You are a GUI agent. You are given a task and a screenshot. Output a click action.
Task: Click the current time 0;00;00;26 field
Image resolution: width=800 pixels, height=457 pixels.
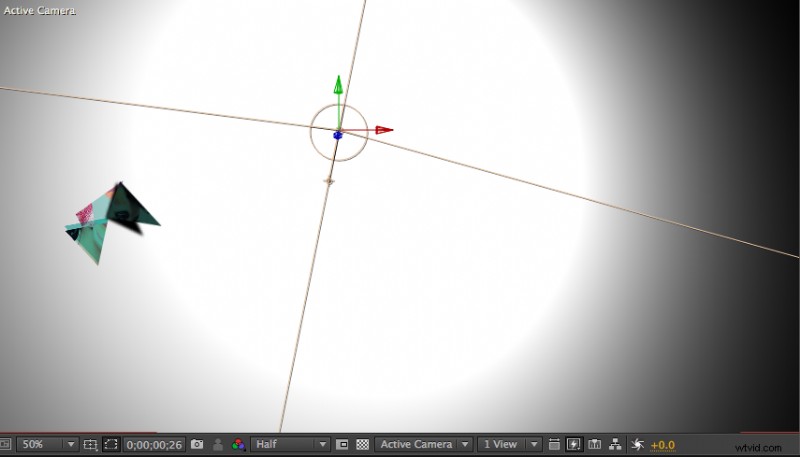155,444
